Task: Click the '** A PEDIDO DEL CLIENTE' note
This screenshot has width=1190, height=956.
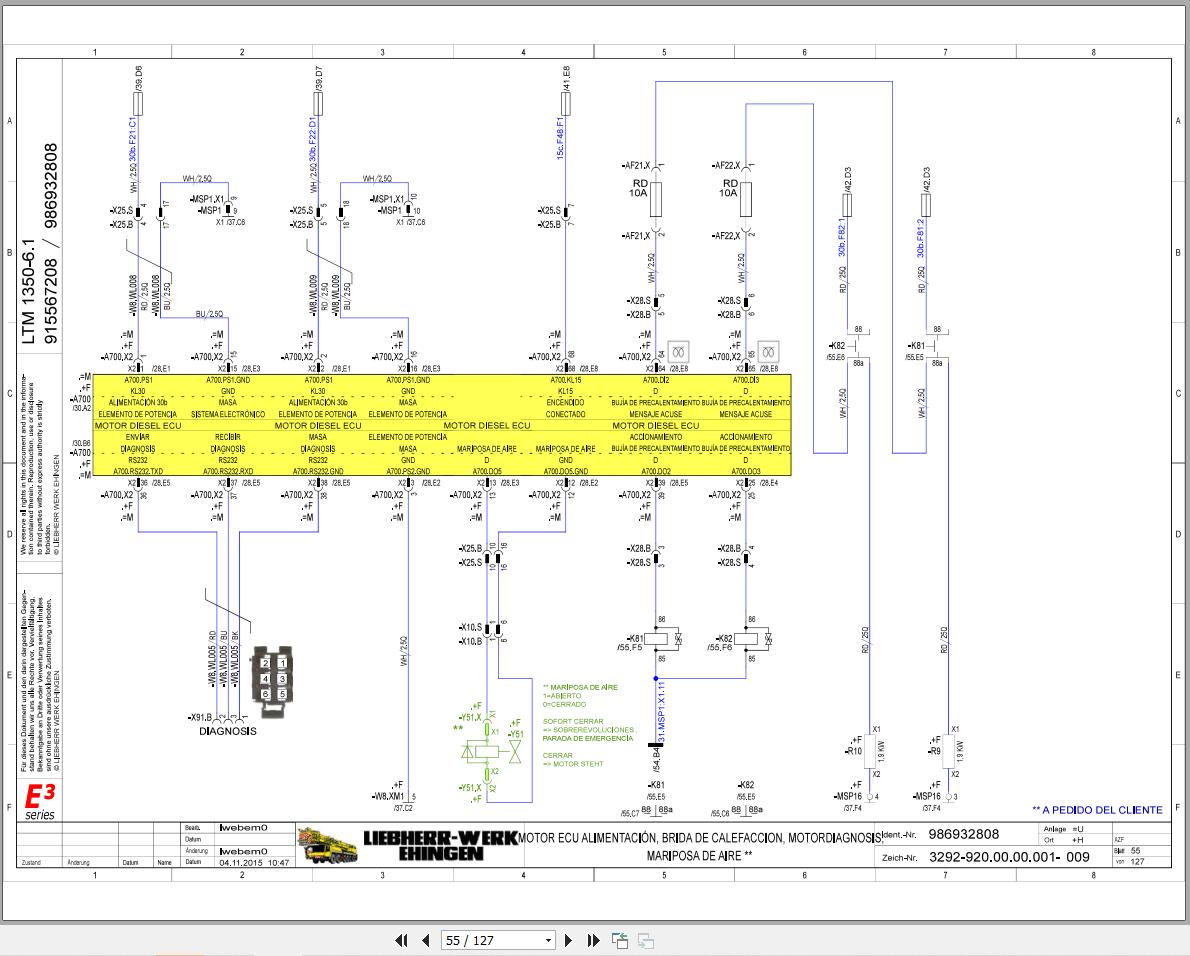Action: pos(1097,810)
